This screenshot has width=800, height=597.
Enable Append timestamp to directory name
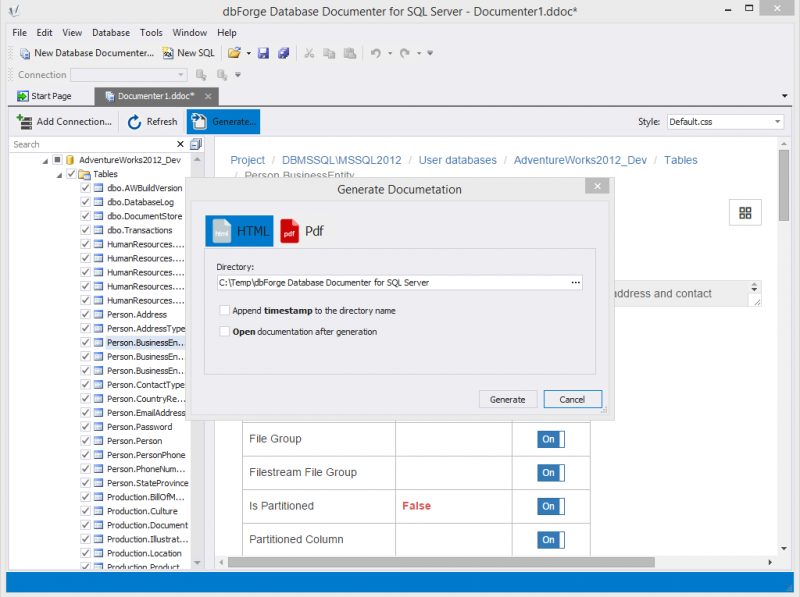[224, 310]
